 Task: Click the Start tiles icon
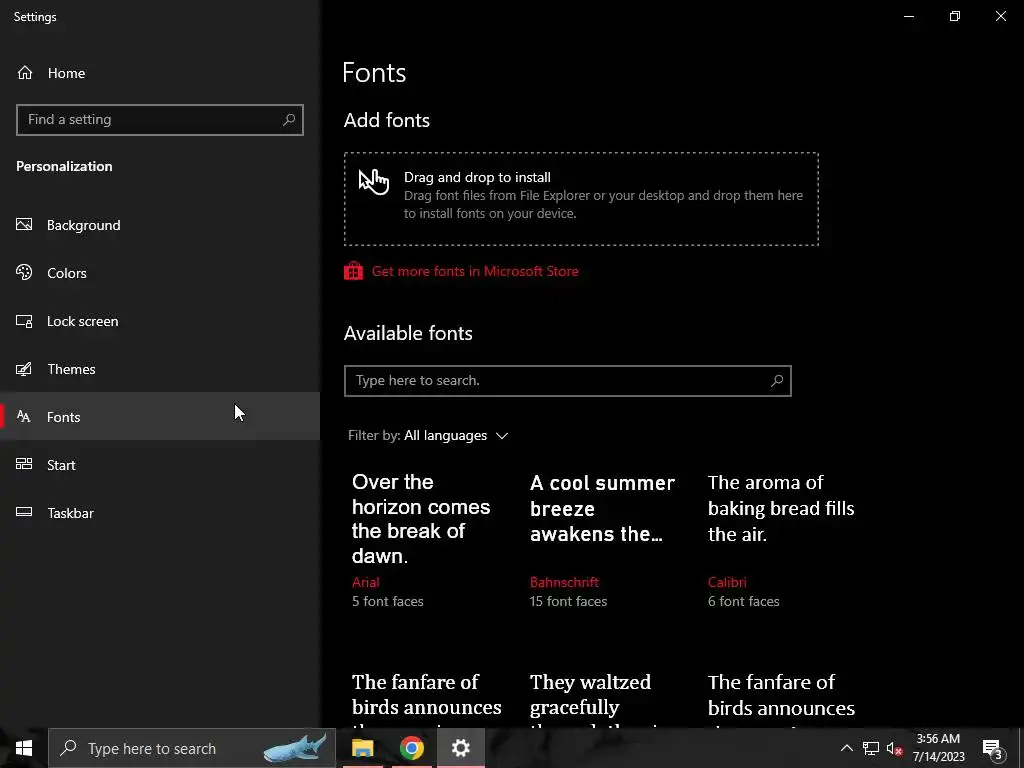click(24, 464)
